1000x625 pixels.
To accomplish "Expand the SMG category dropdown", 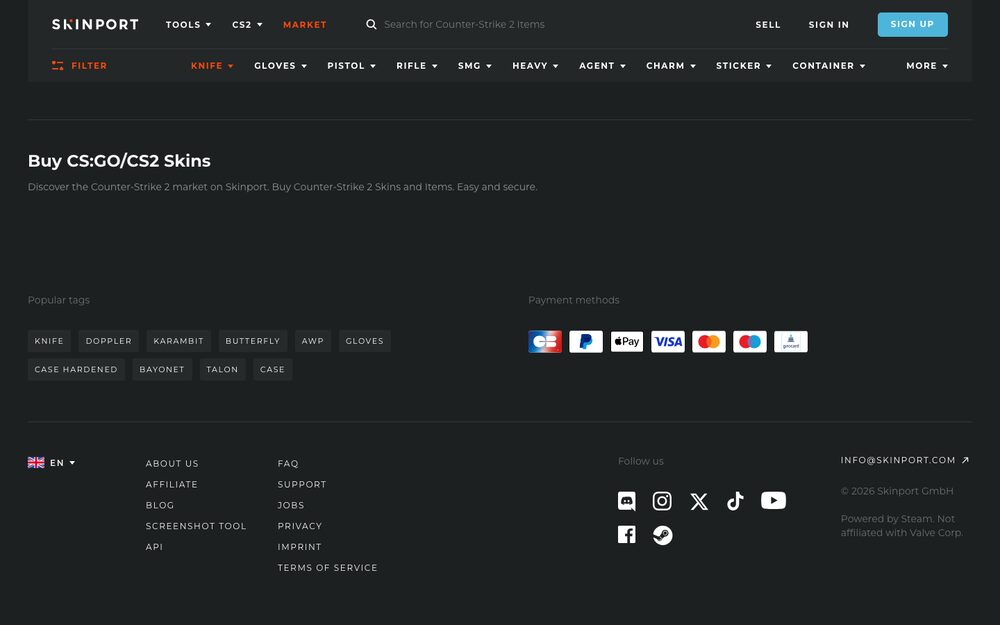I will click(x=475, y=66).
